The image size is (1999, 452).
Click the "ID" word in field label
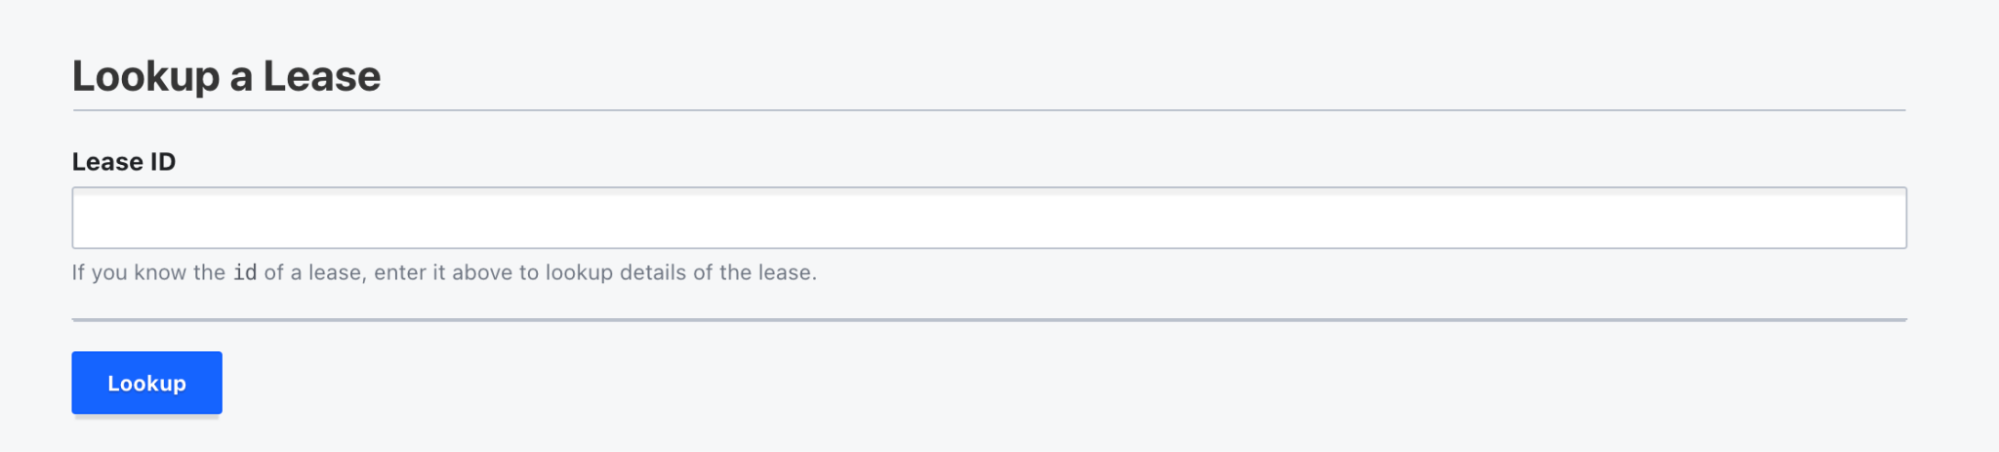click(163, 162)
